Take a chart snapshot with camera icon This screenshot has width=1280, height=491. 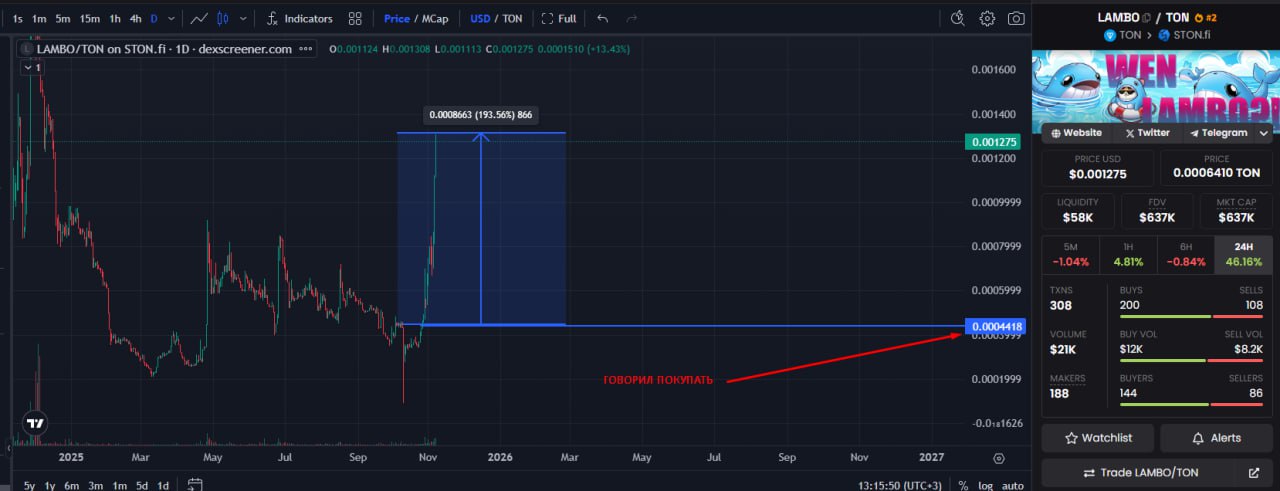tap(1016, 18)
